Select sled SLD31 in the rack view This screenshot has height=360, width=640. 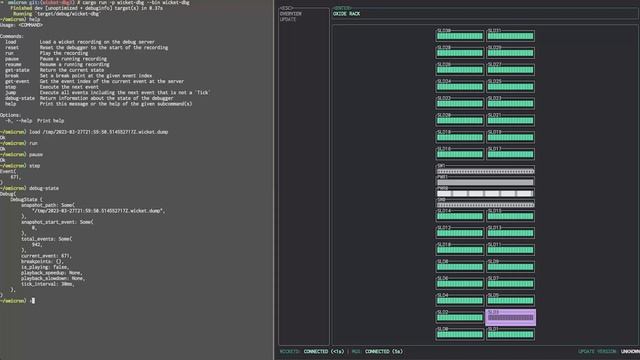coord(510,36)
